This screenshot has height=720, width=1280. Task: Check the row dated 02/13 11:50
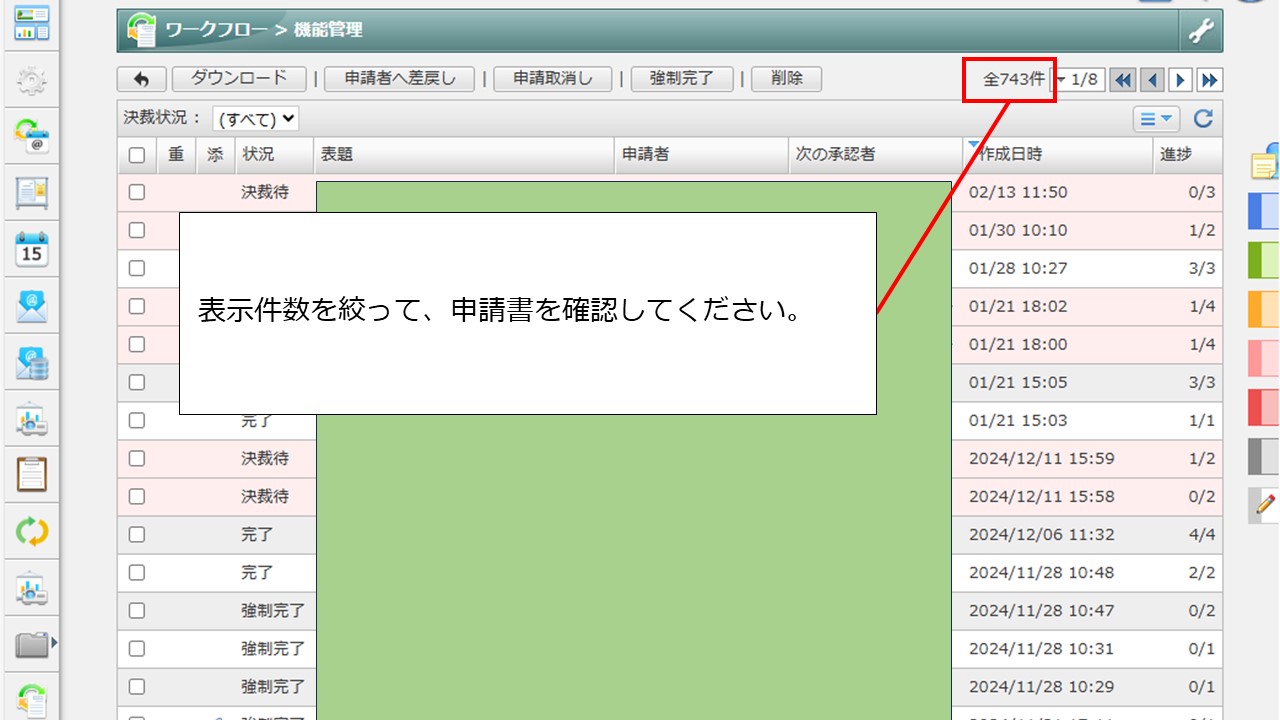coord(137,192)
